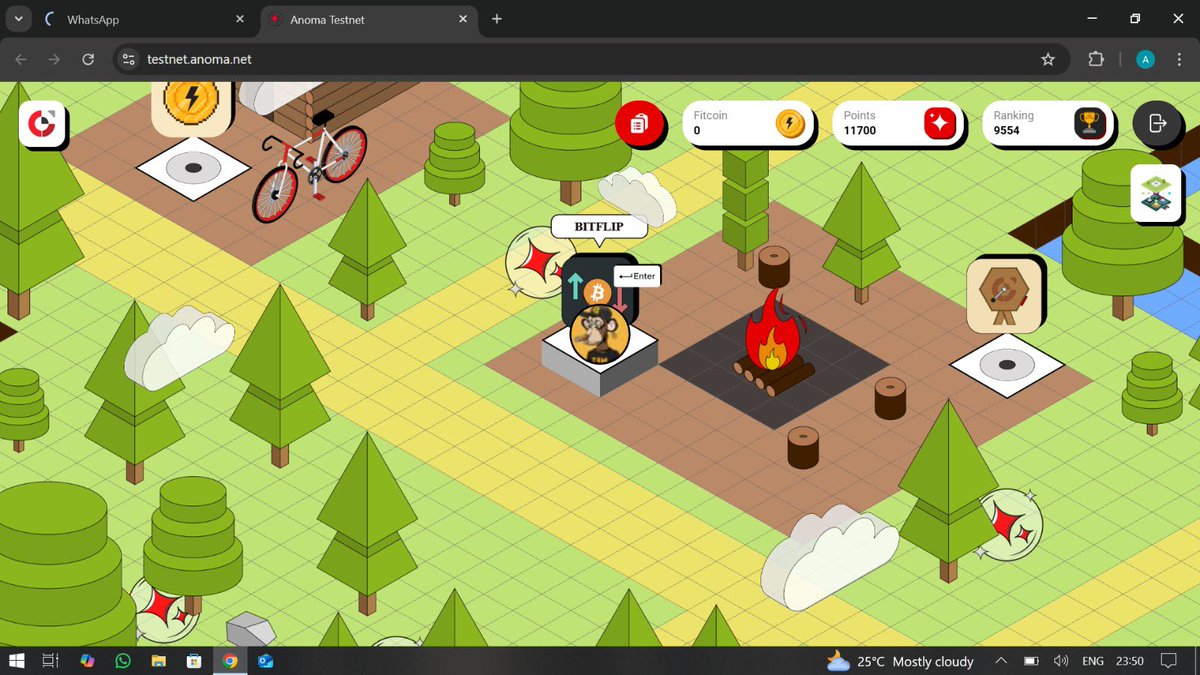Click the red Anoma logo icon top-left
Screen dimensions: 1200x675
pyautogui.click(x=40, y=123)
